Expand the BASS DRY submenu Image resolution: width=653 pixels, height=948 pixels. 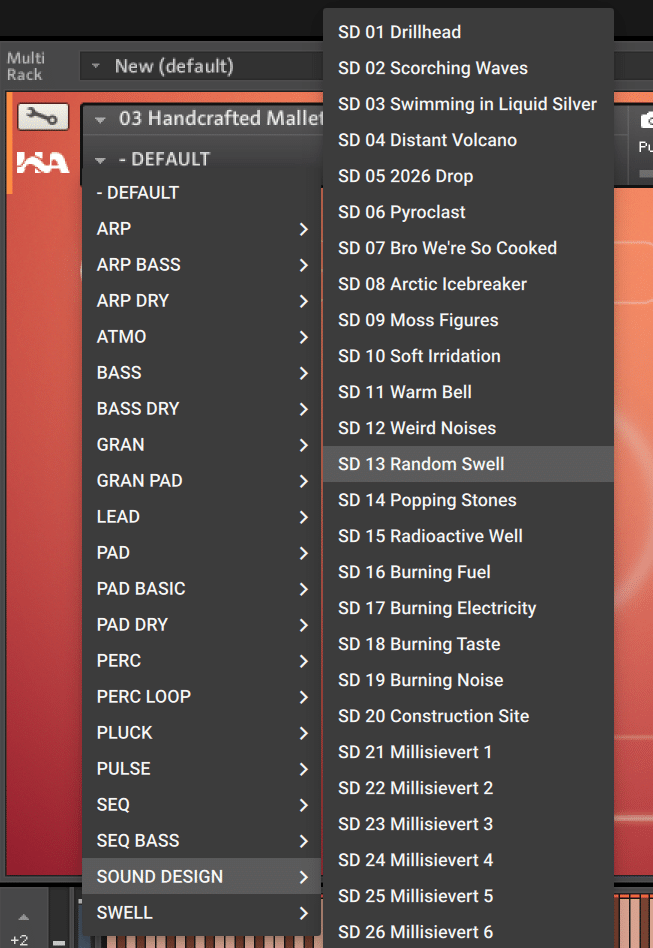201,409
